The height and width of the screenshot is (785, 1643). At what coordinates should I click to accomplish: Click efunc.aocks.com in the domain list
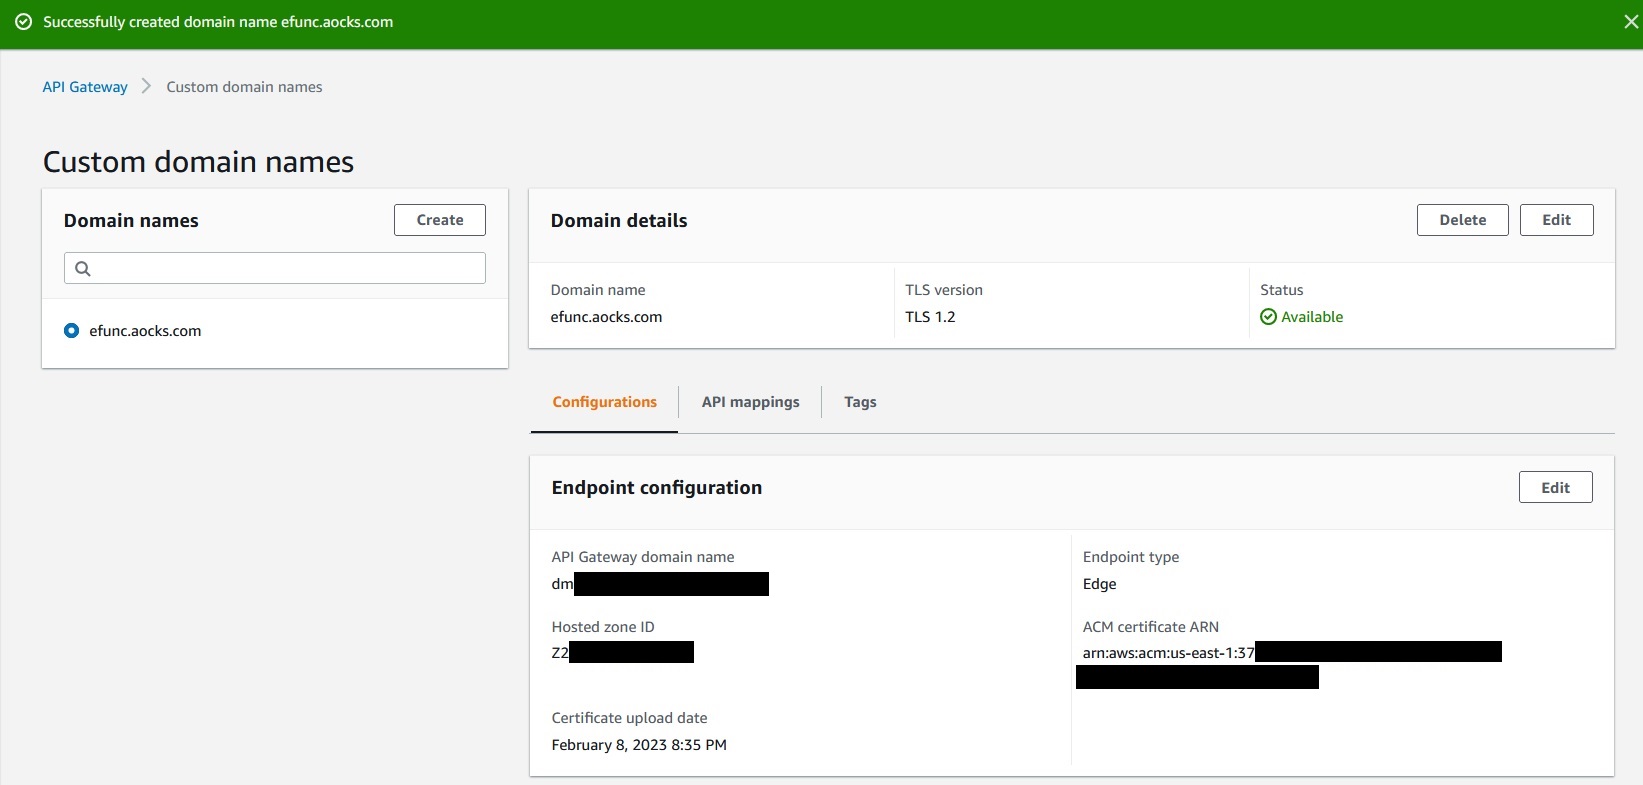[x=145, y=331]
